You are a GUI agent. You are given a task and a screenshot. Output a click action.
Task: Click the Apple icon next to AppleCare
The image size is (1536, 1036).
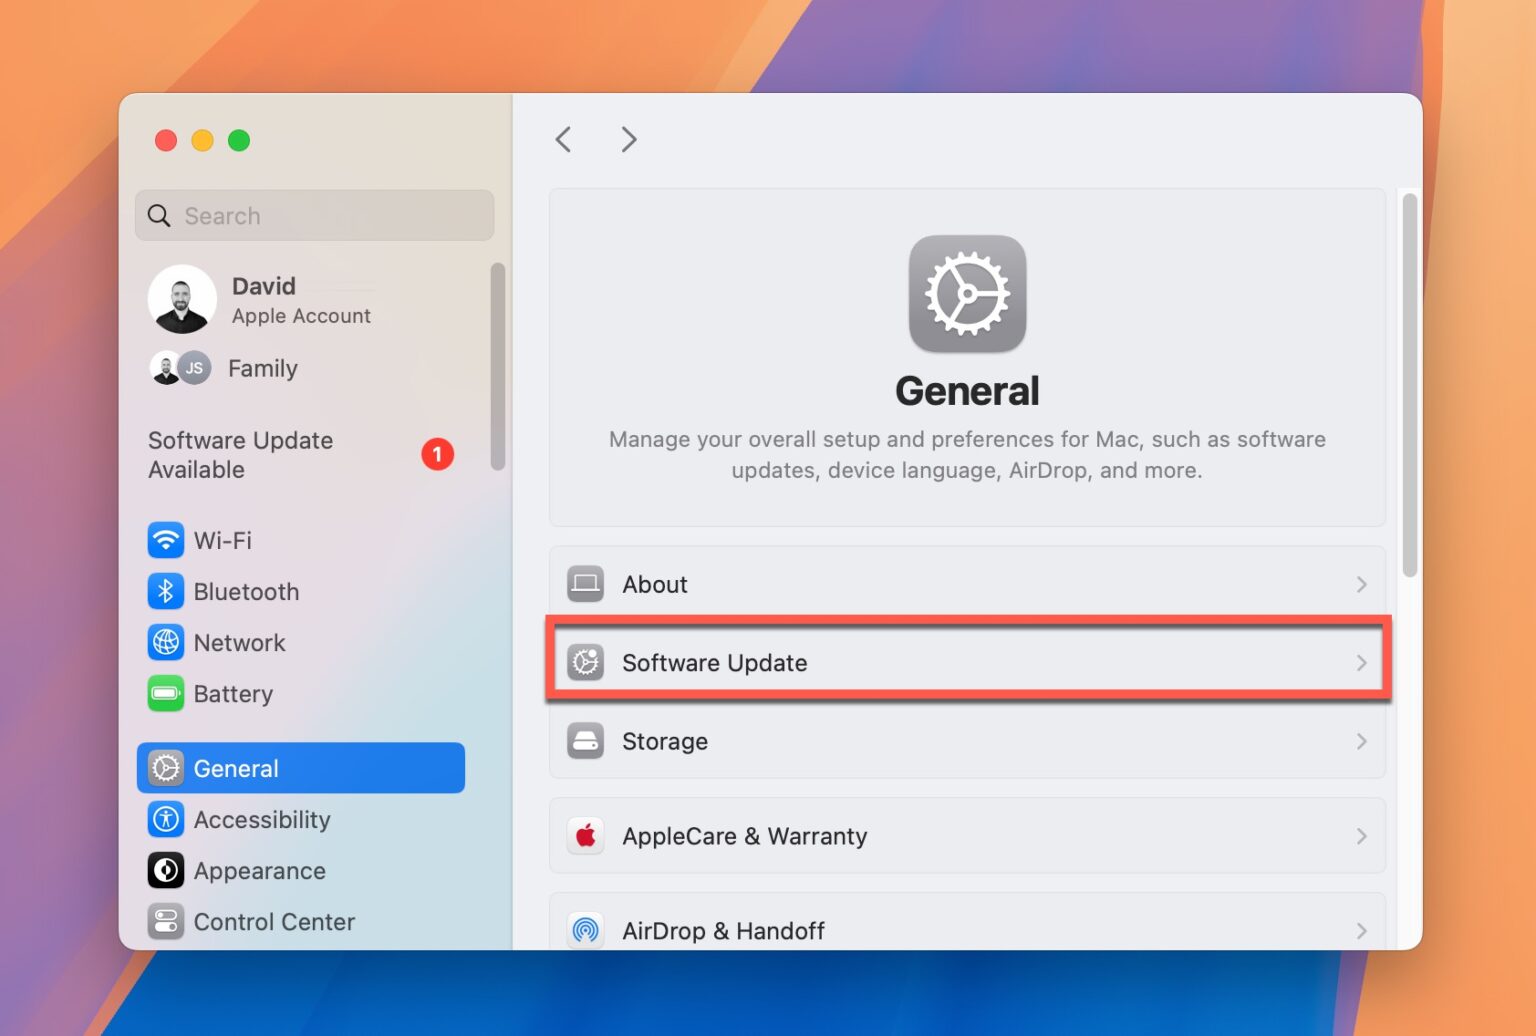586,835
